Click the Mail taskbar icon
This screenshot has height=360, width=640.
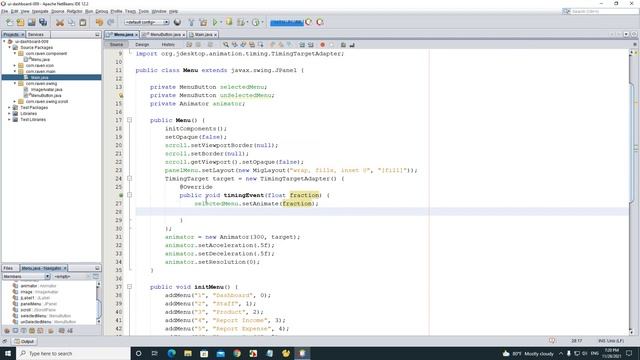pyautogui.click(x=220, y=353)
